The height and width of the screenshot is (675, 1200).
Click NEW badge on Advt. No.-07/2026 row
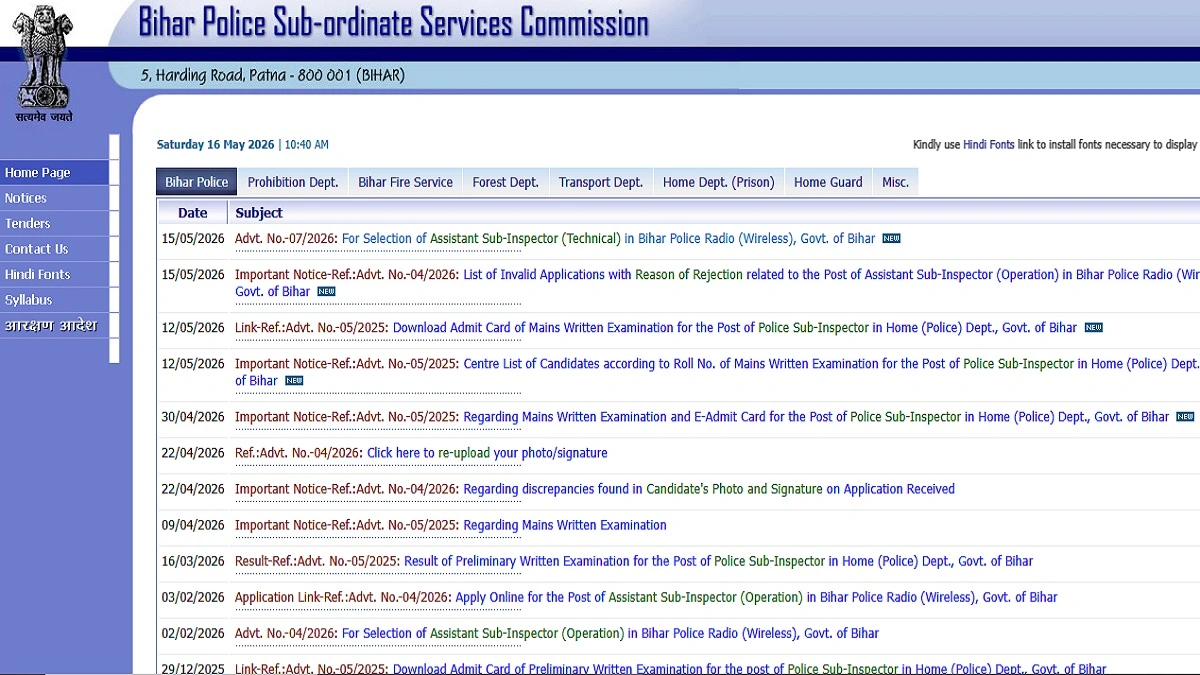[x=891, y=239]
